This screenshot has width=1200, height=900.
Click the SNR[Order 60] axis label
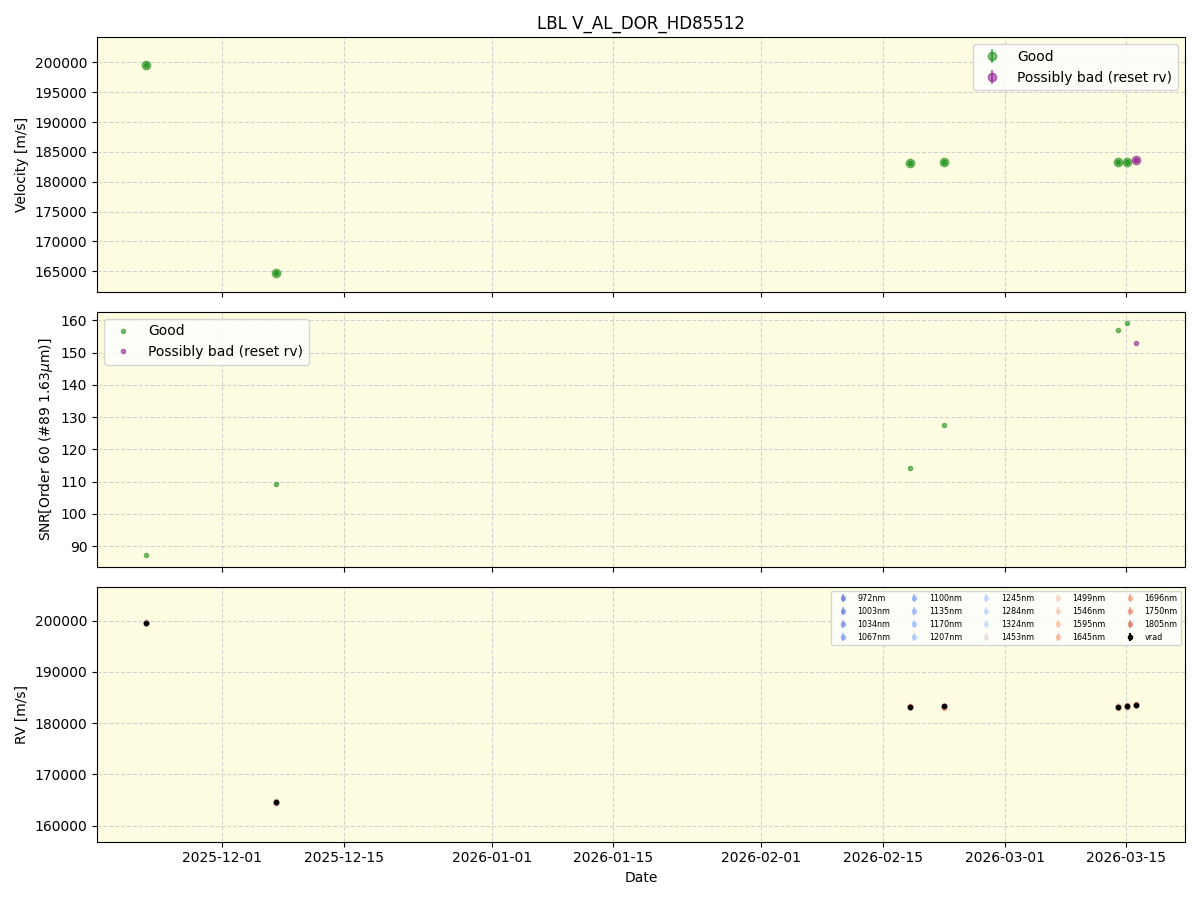(x=45, y=439)
